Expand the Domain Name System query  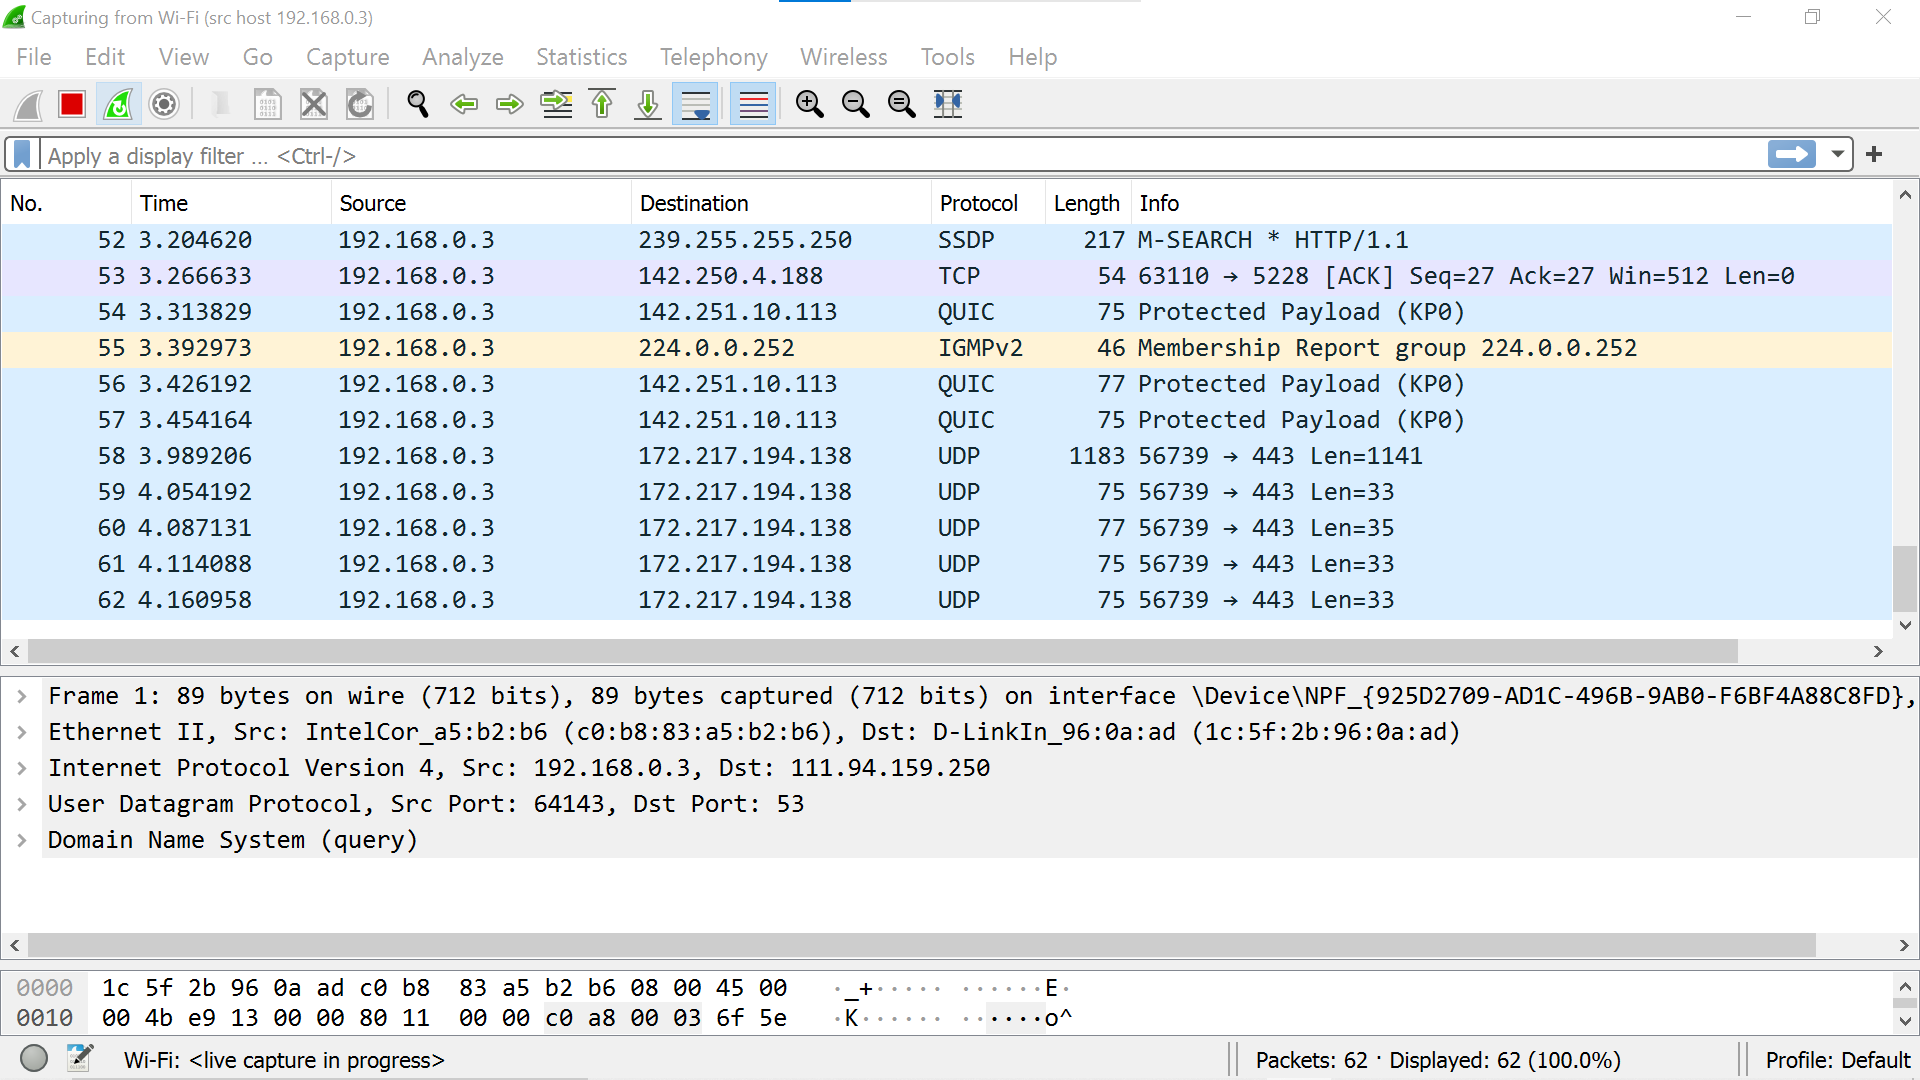pos(22,840)
